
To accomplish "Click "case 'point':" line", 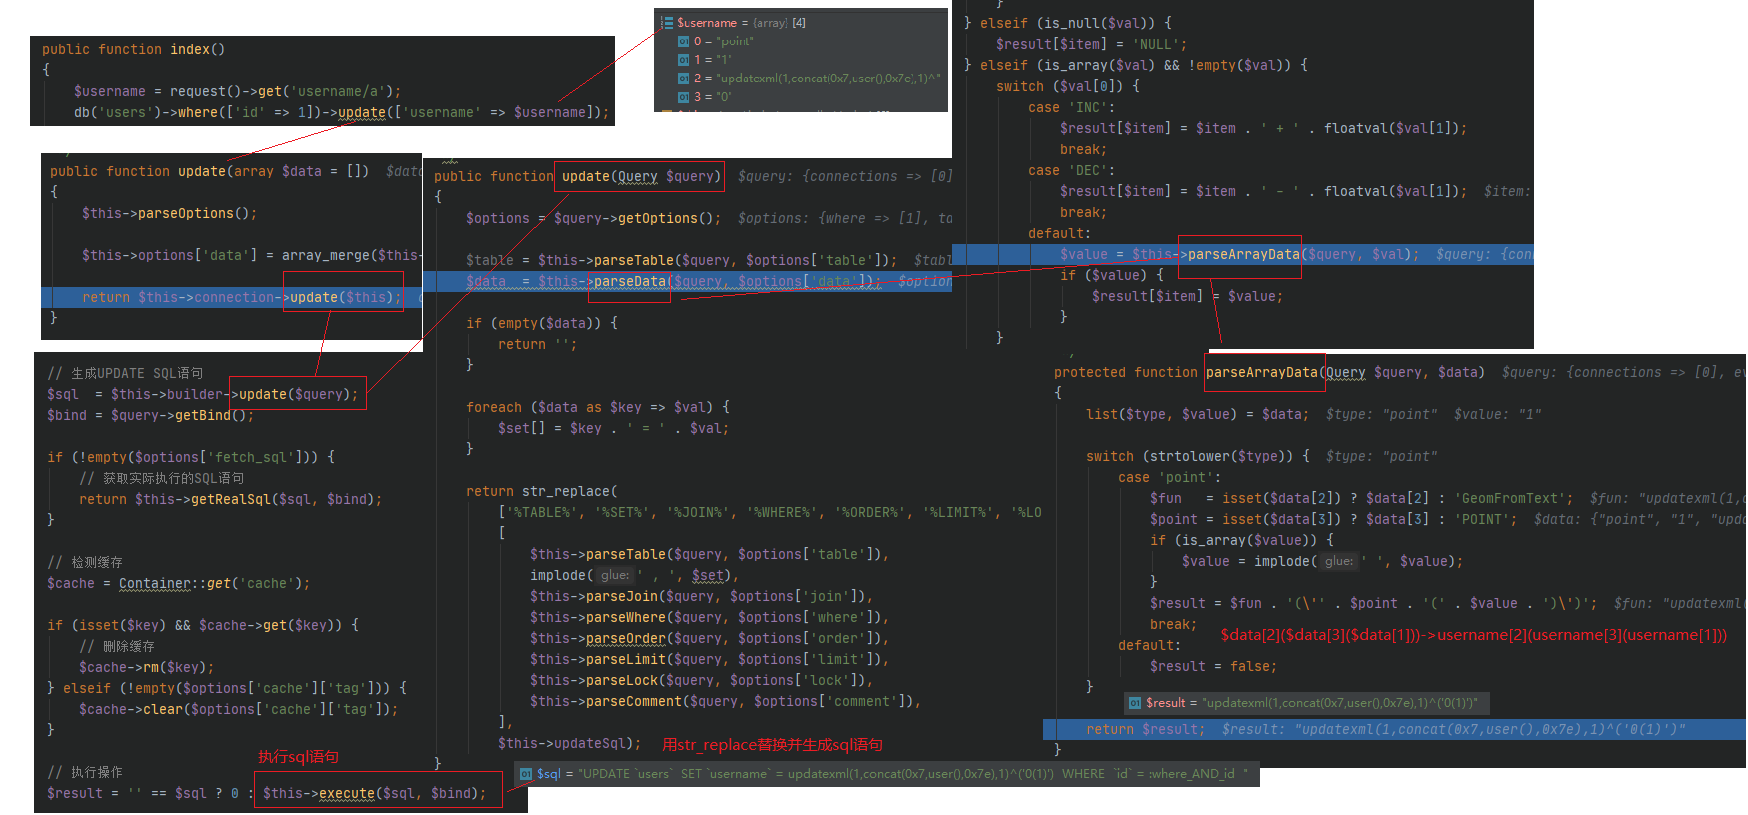I will (1169, 477).
